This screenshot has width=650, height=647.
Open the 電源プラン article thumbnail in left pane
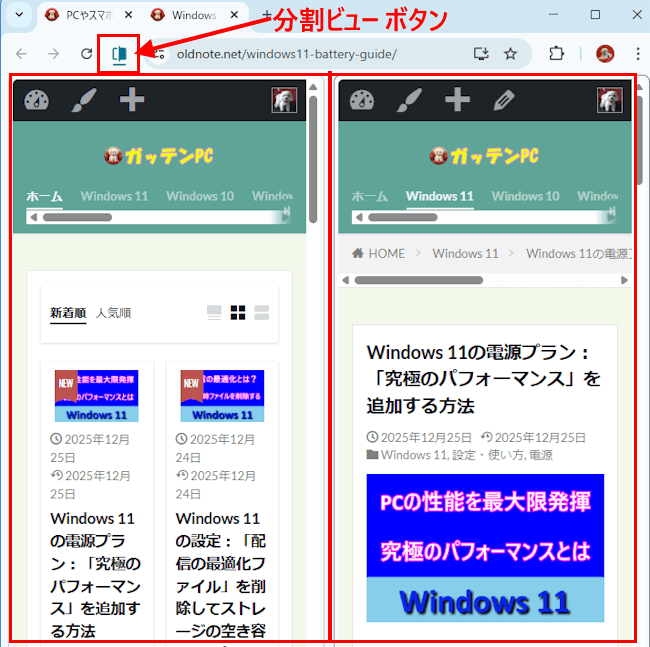pyautogui.click(x=97, y=396)
